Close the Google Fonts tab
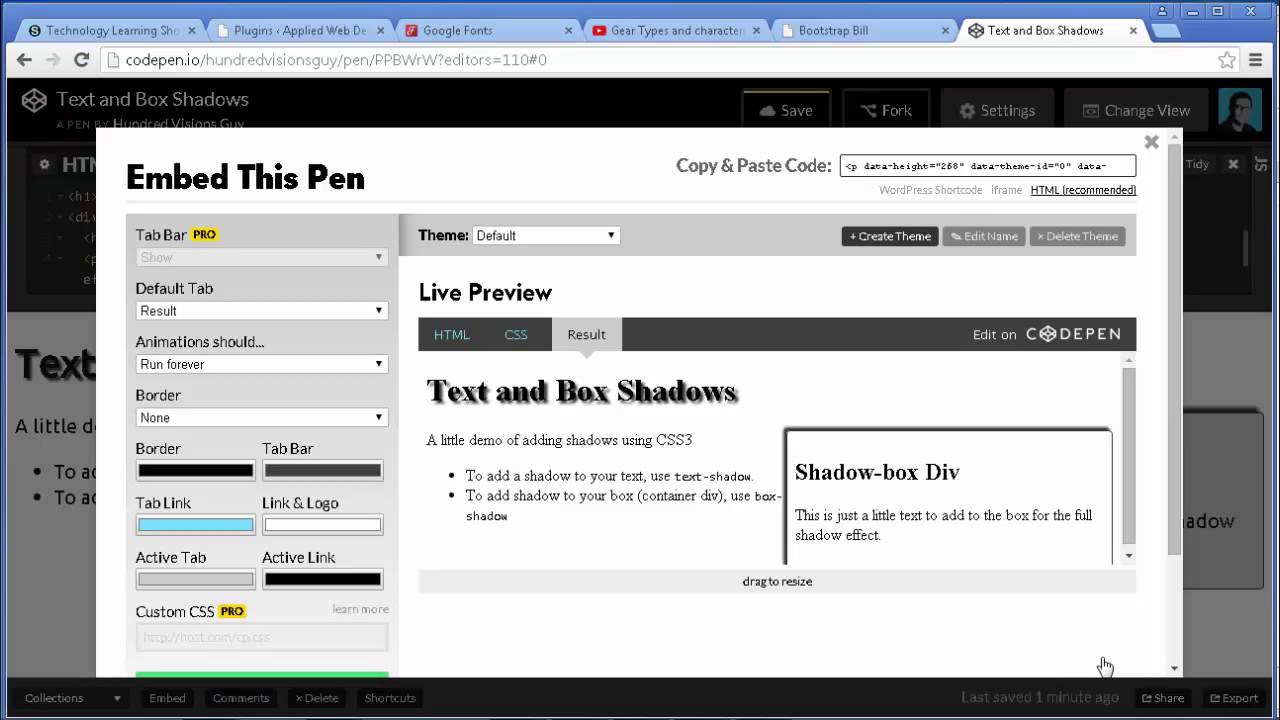Screen dimensions: 1280x720 coord(569,31)
